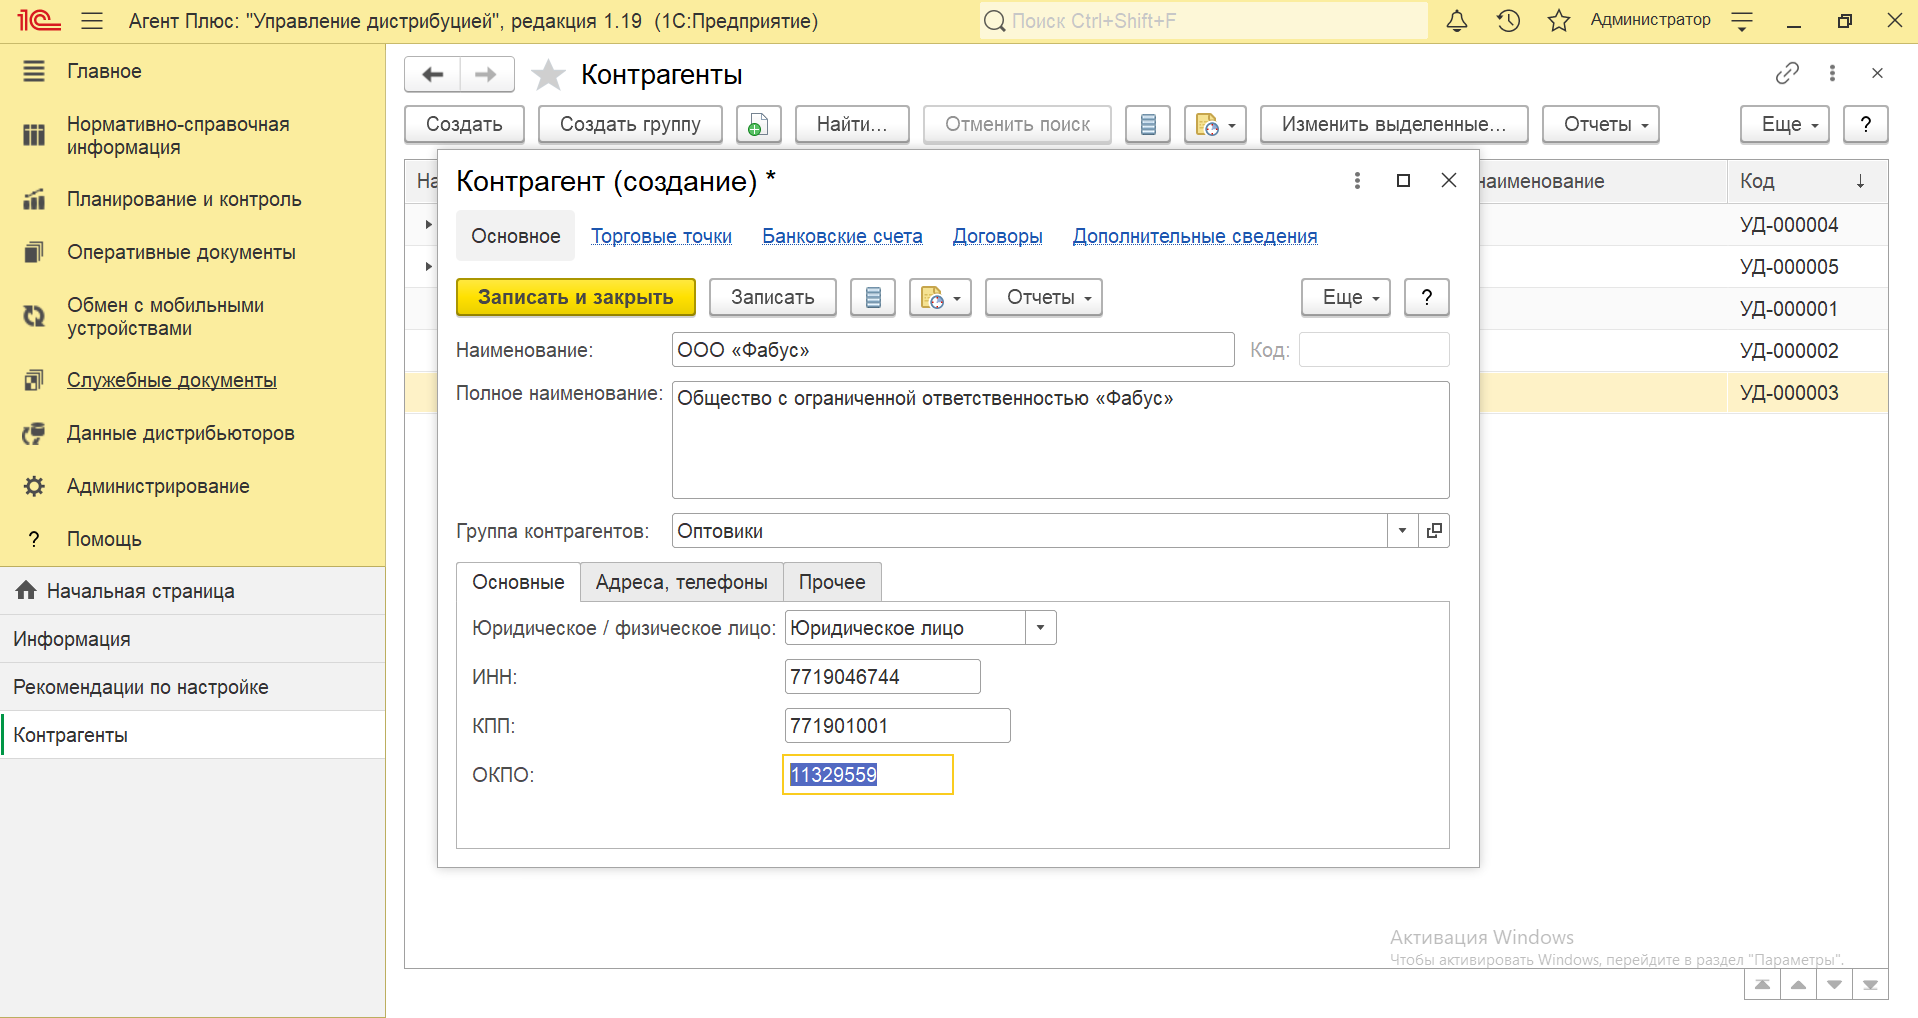Open the three-dot menu in Контрагент dialog
Screen dimensions: 1918x1018
[1357, 180]
